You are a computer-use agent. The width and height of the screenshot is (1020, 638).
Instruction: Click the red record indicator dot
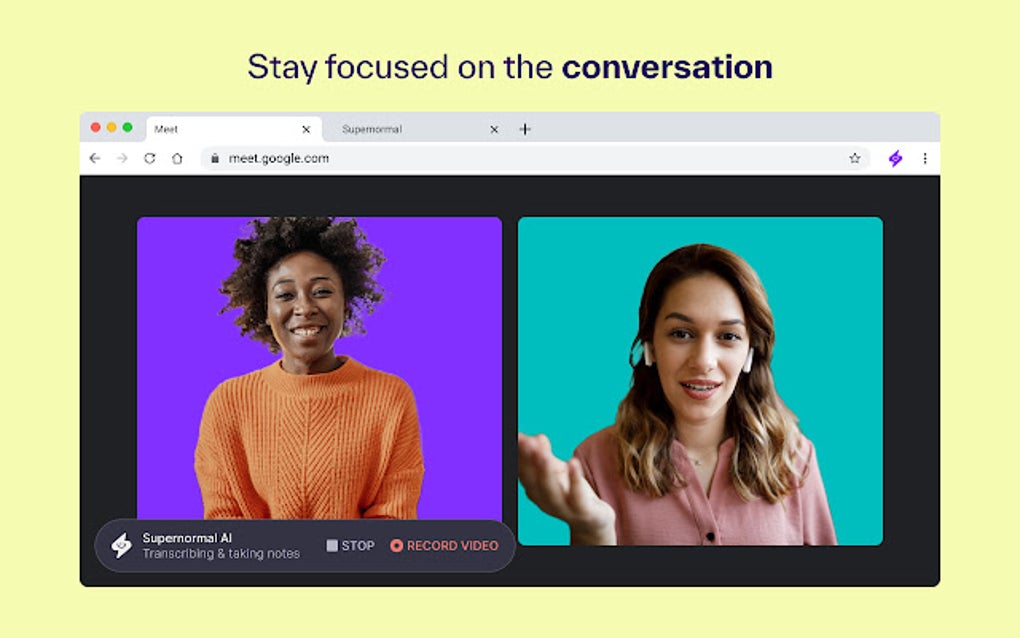point(397,545)
